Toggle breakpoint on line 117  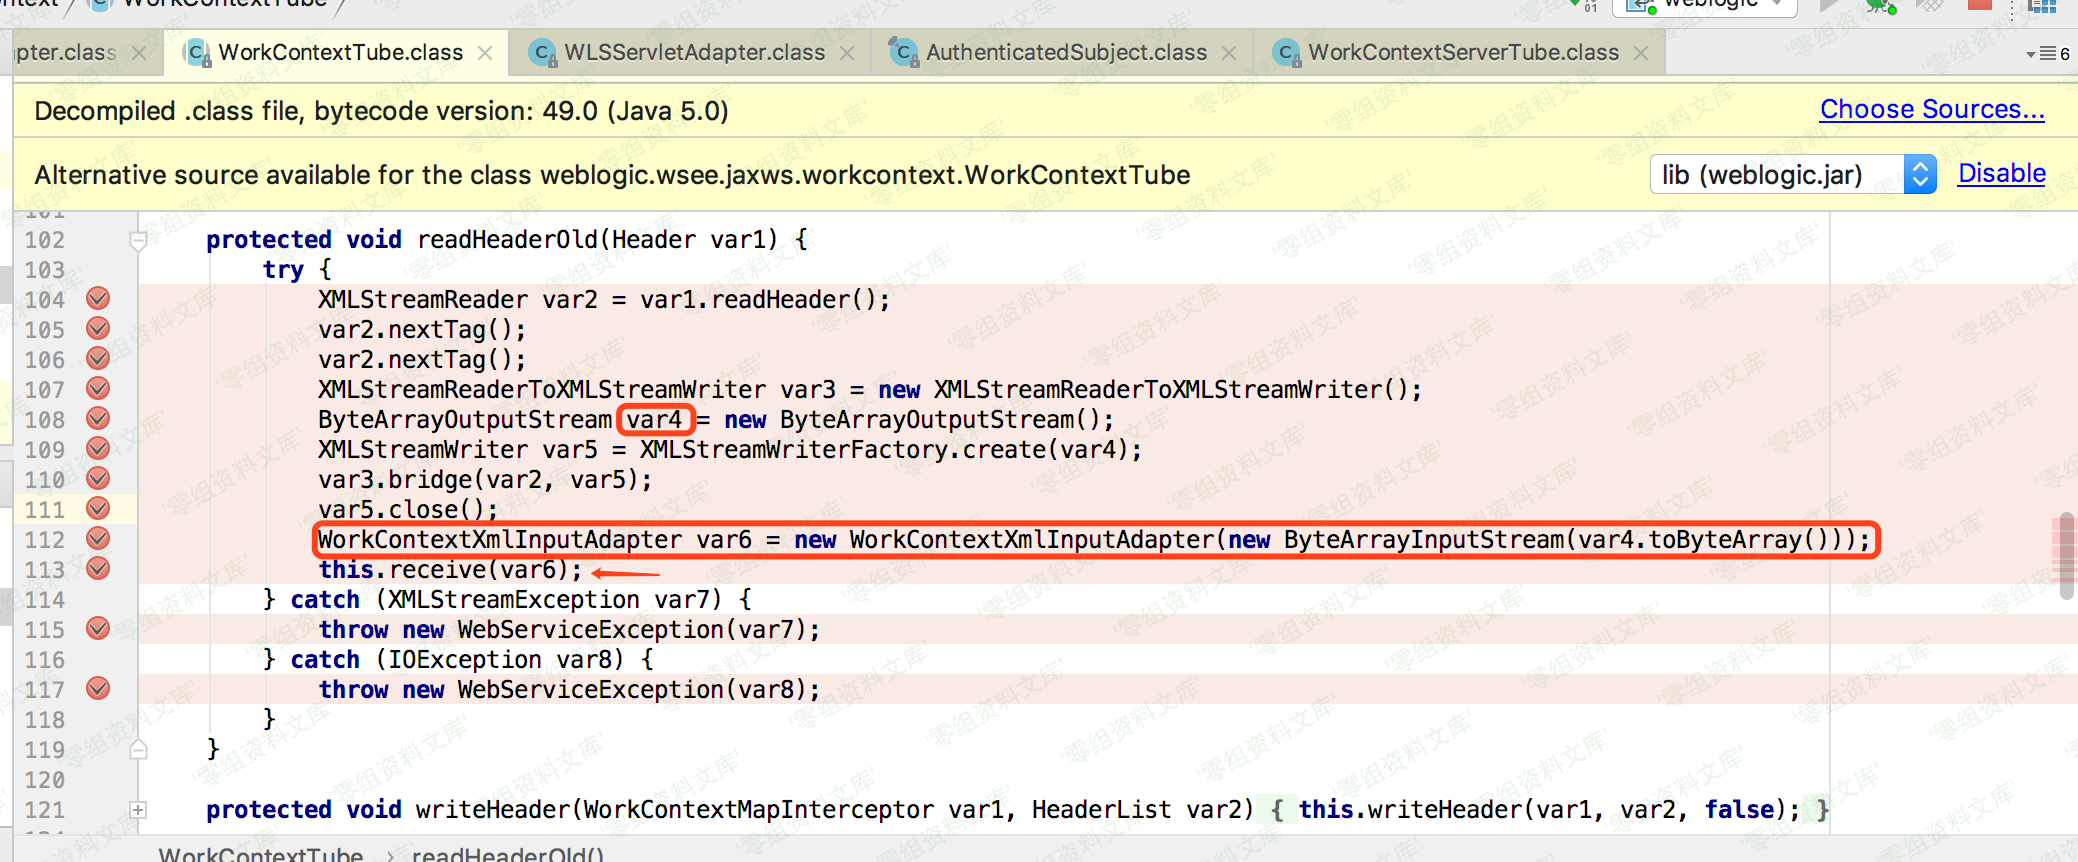tap(98, 688)
